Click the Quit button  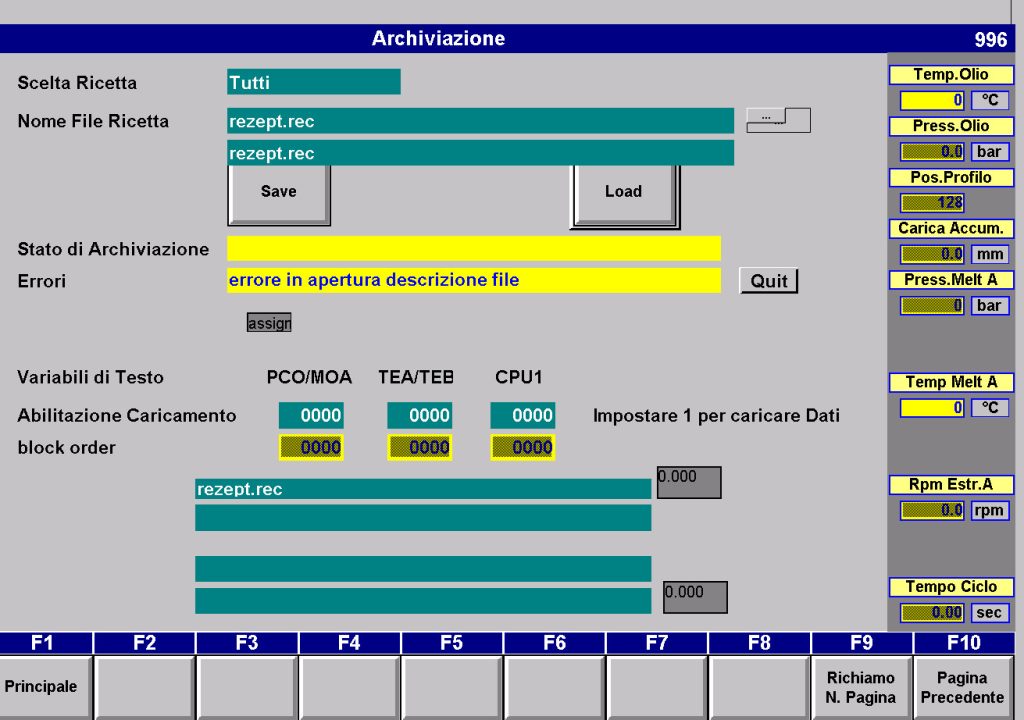769,281
